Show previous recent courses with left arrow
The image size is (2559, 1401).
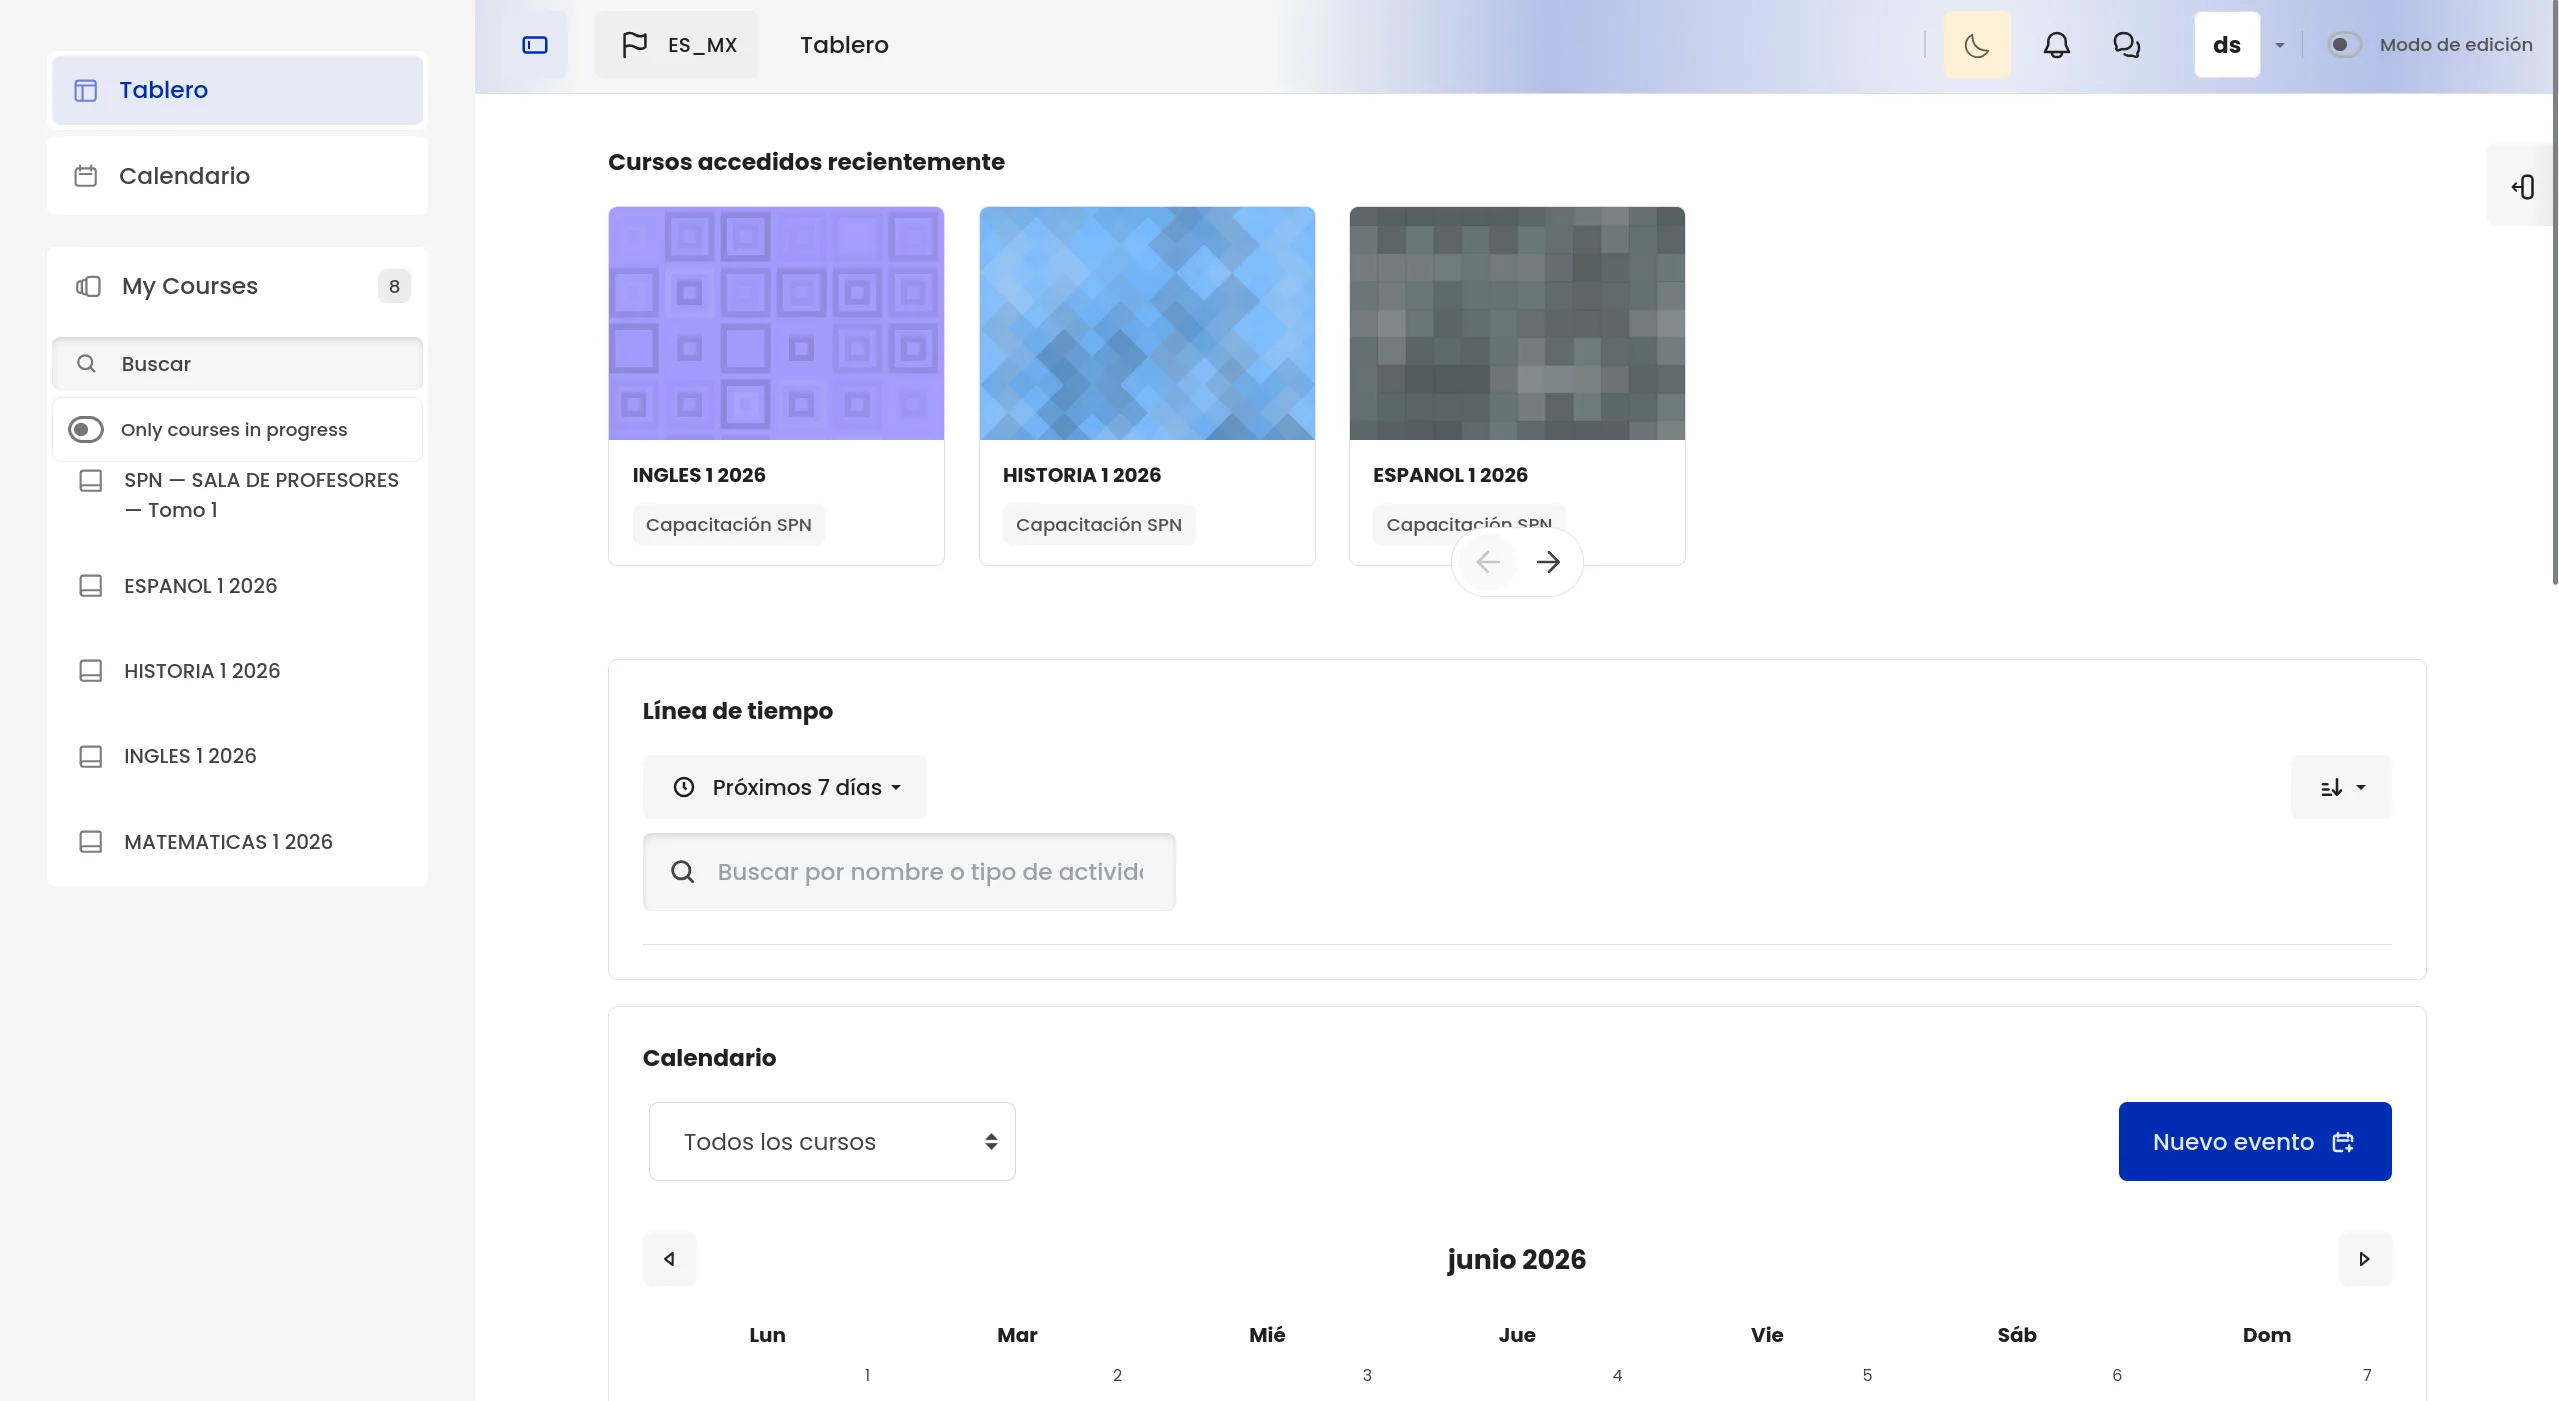[x=1488, y=562]
